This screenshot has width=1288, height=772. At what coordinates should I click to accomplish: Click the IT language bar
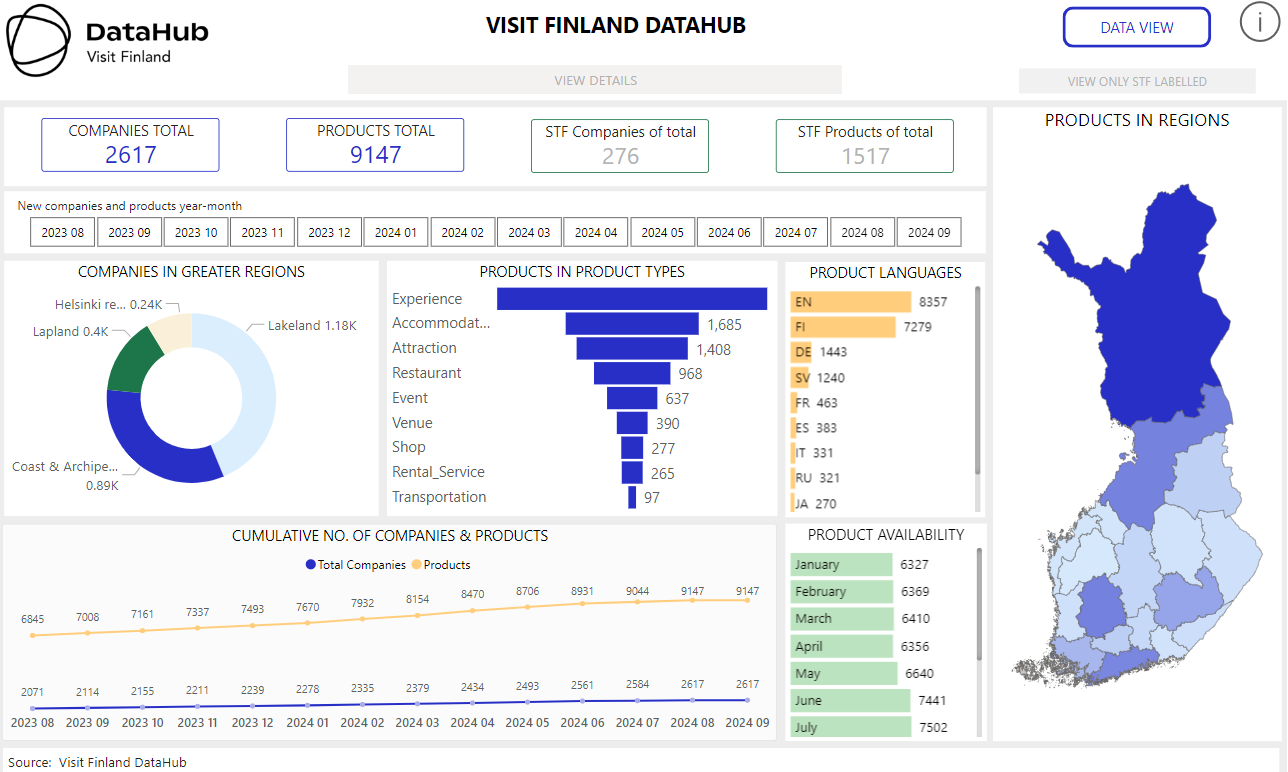[793, 453]
